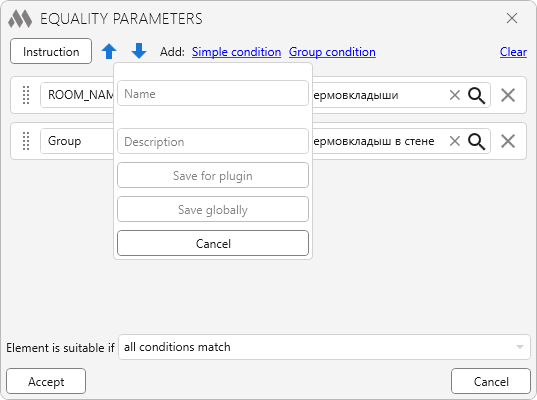Open the Instruction button
This screenshot has height=400, width=537.
(51, 51)
